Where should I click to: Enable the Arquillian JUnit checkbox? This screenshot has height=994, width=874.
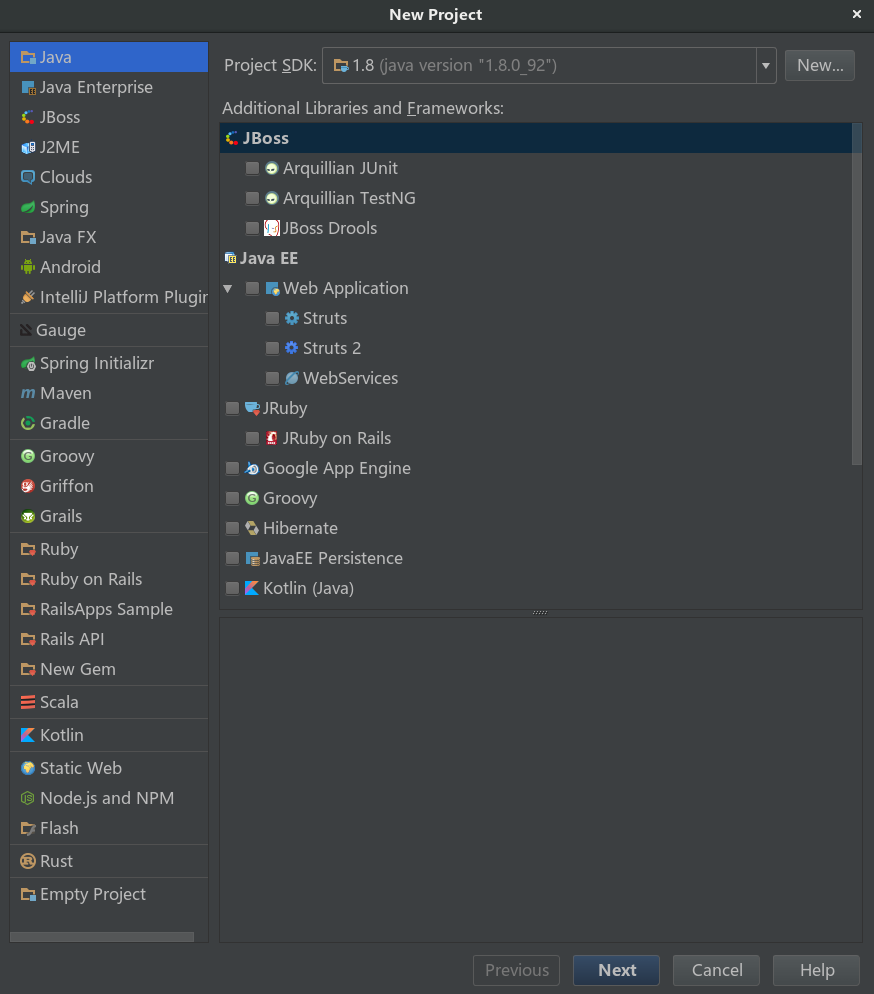coord(251,168)
